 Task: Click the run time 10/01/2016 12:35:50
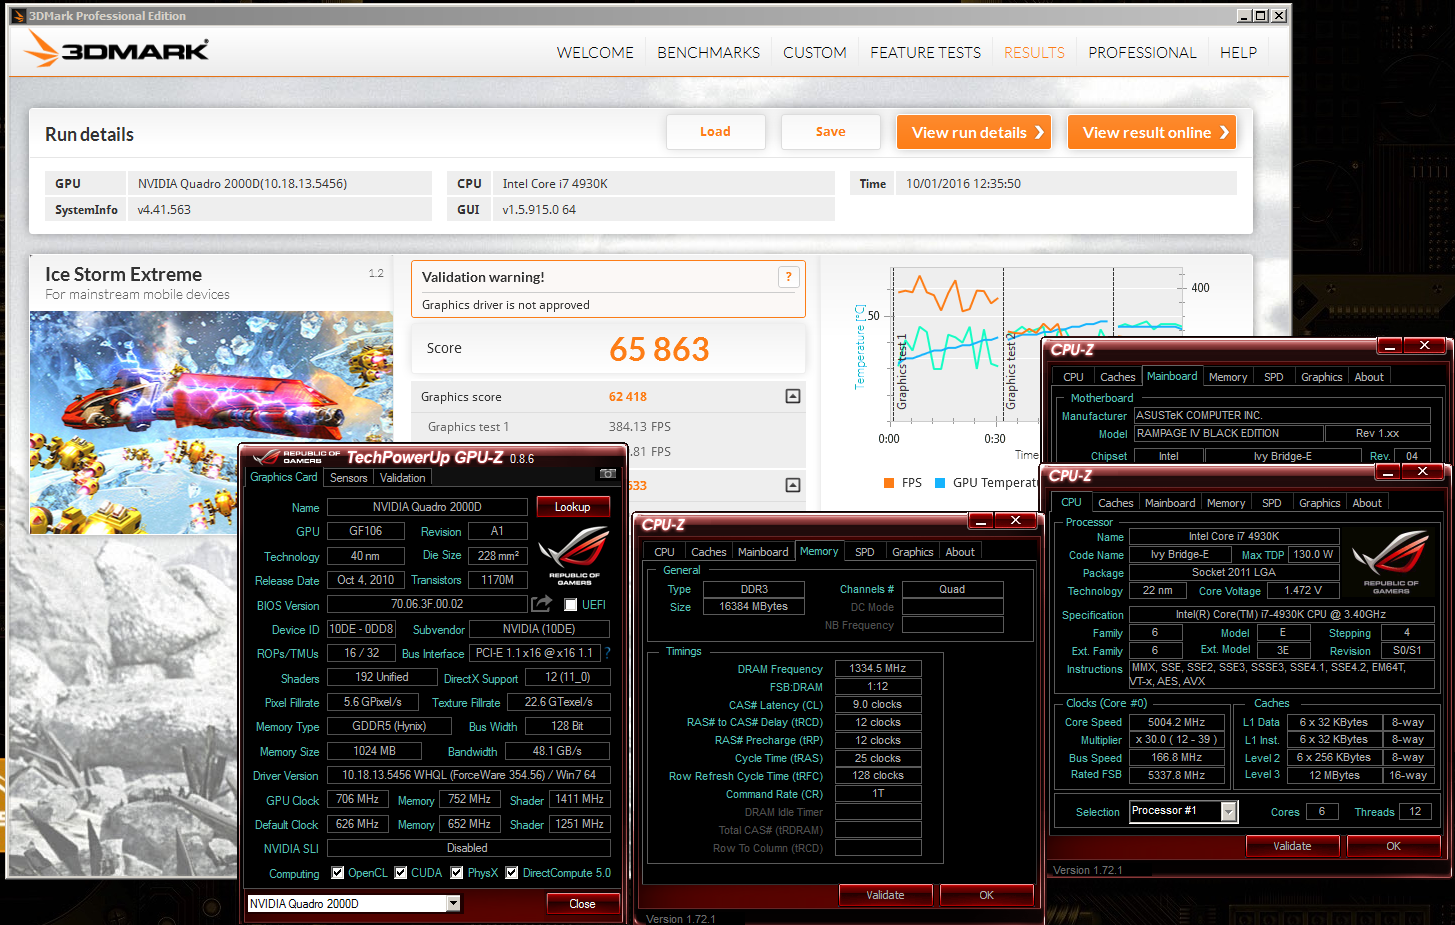964,184
